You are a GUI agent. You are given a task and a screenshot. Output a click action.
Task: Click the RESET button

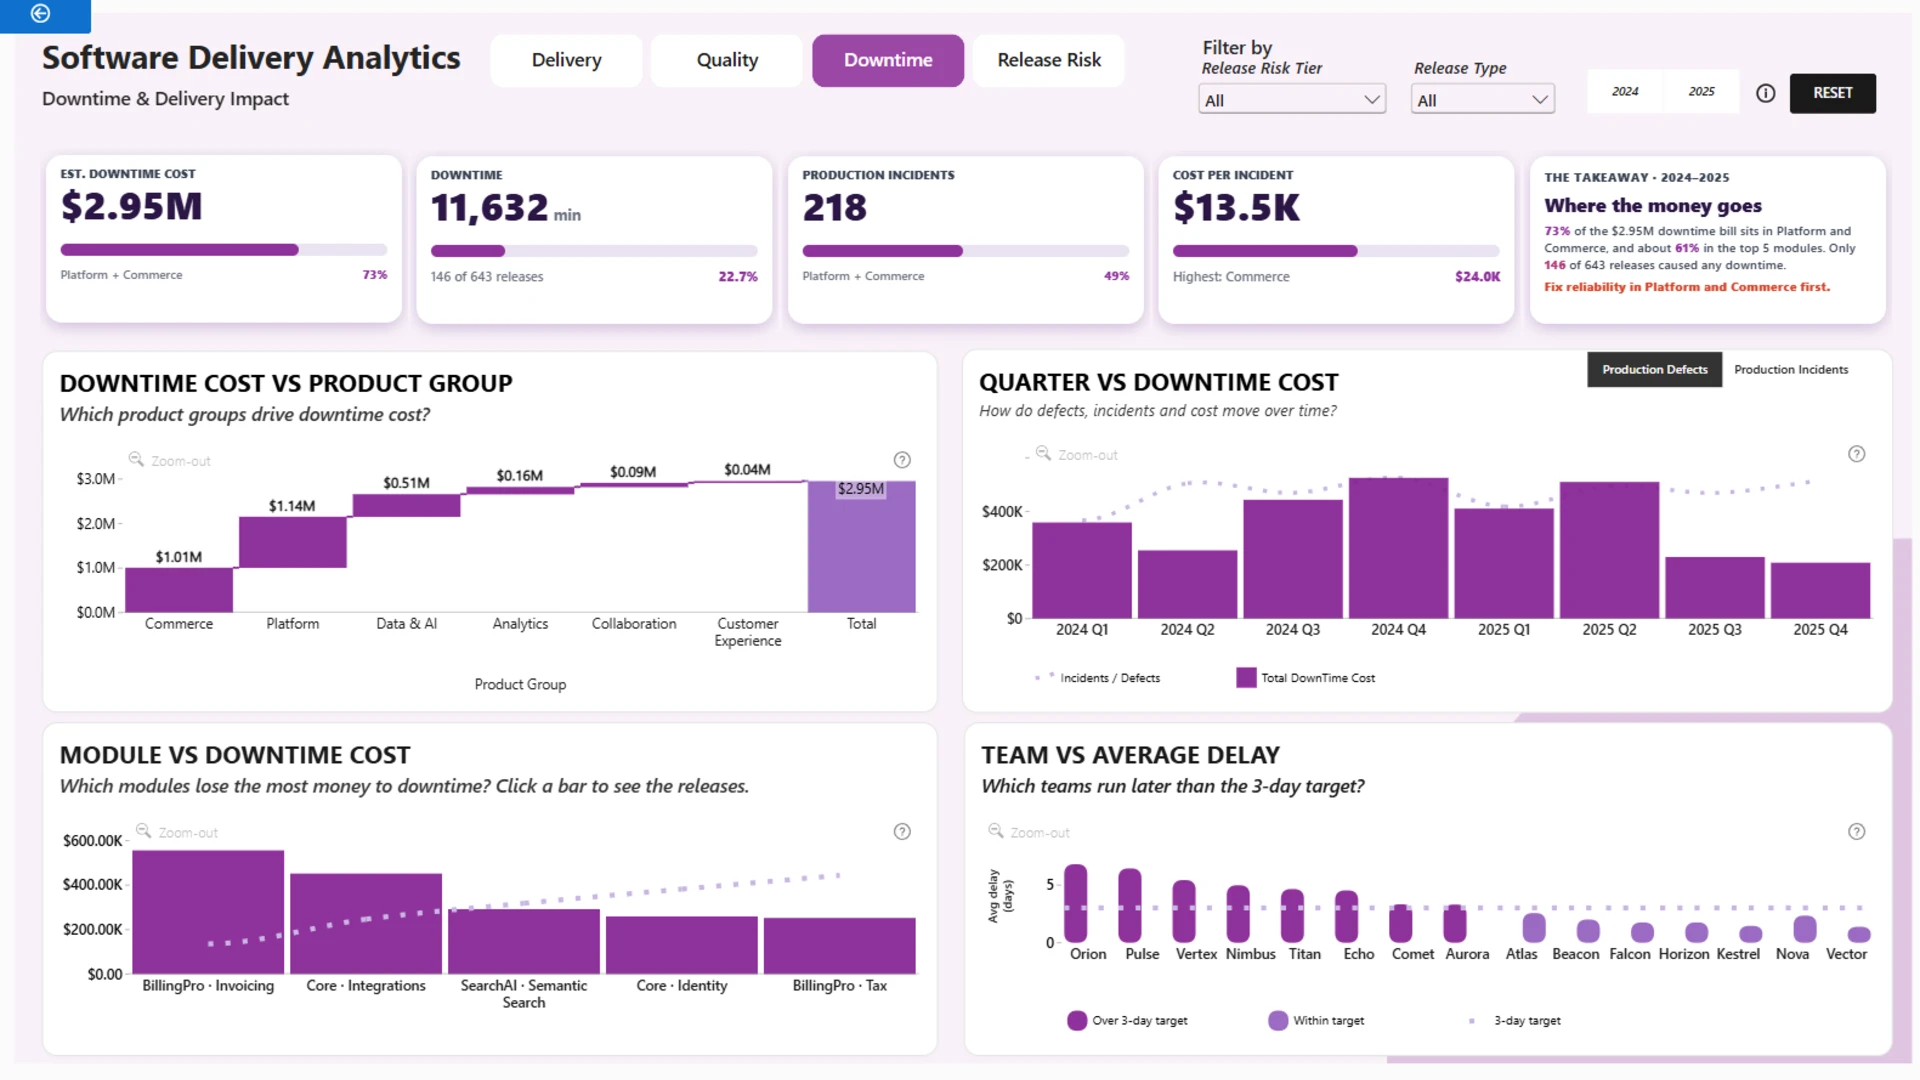click(1832, 93)
